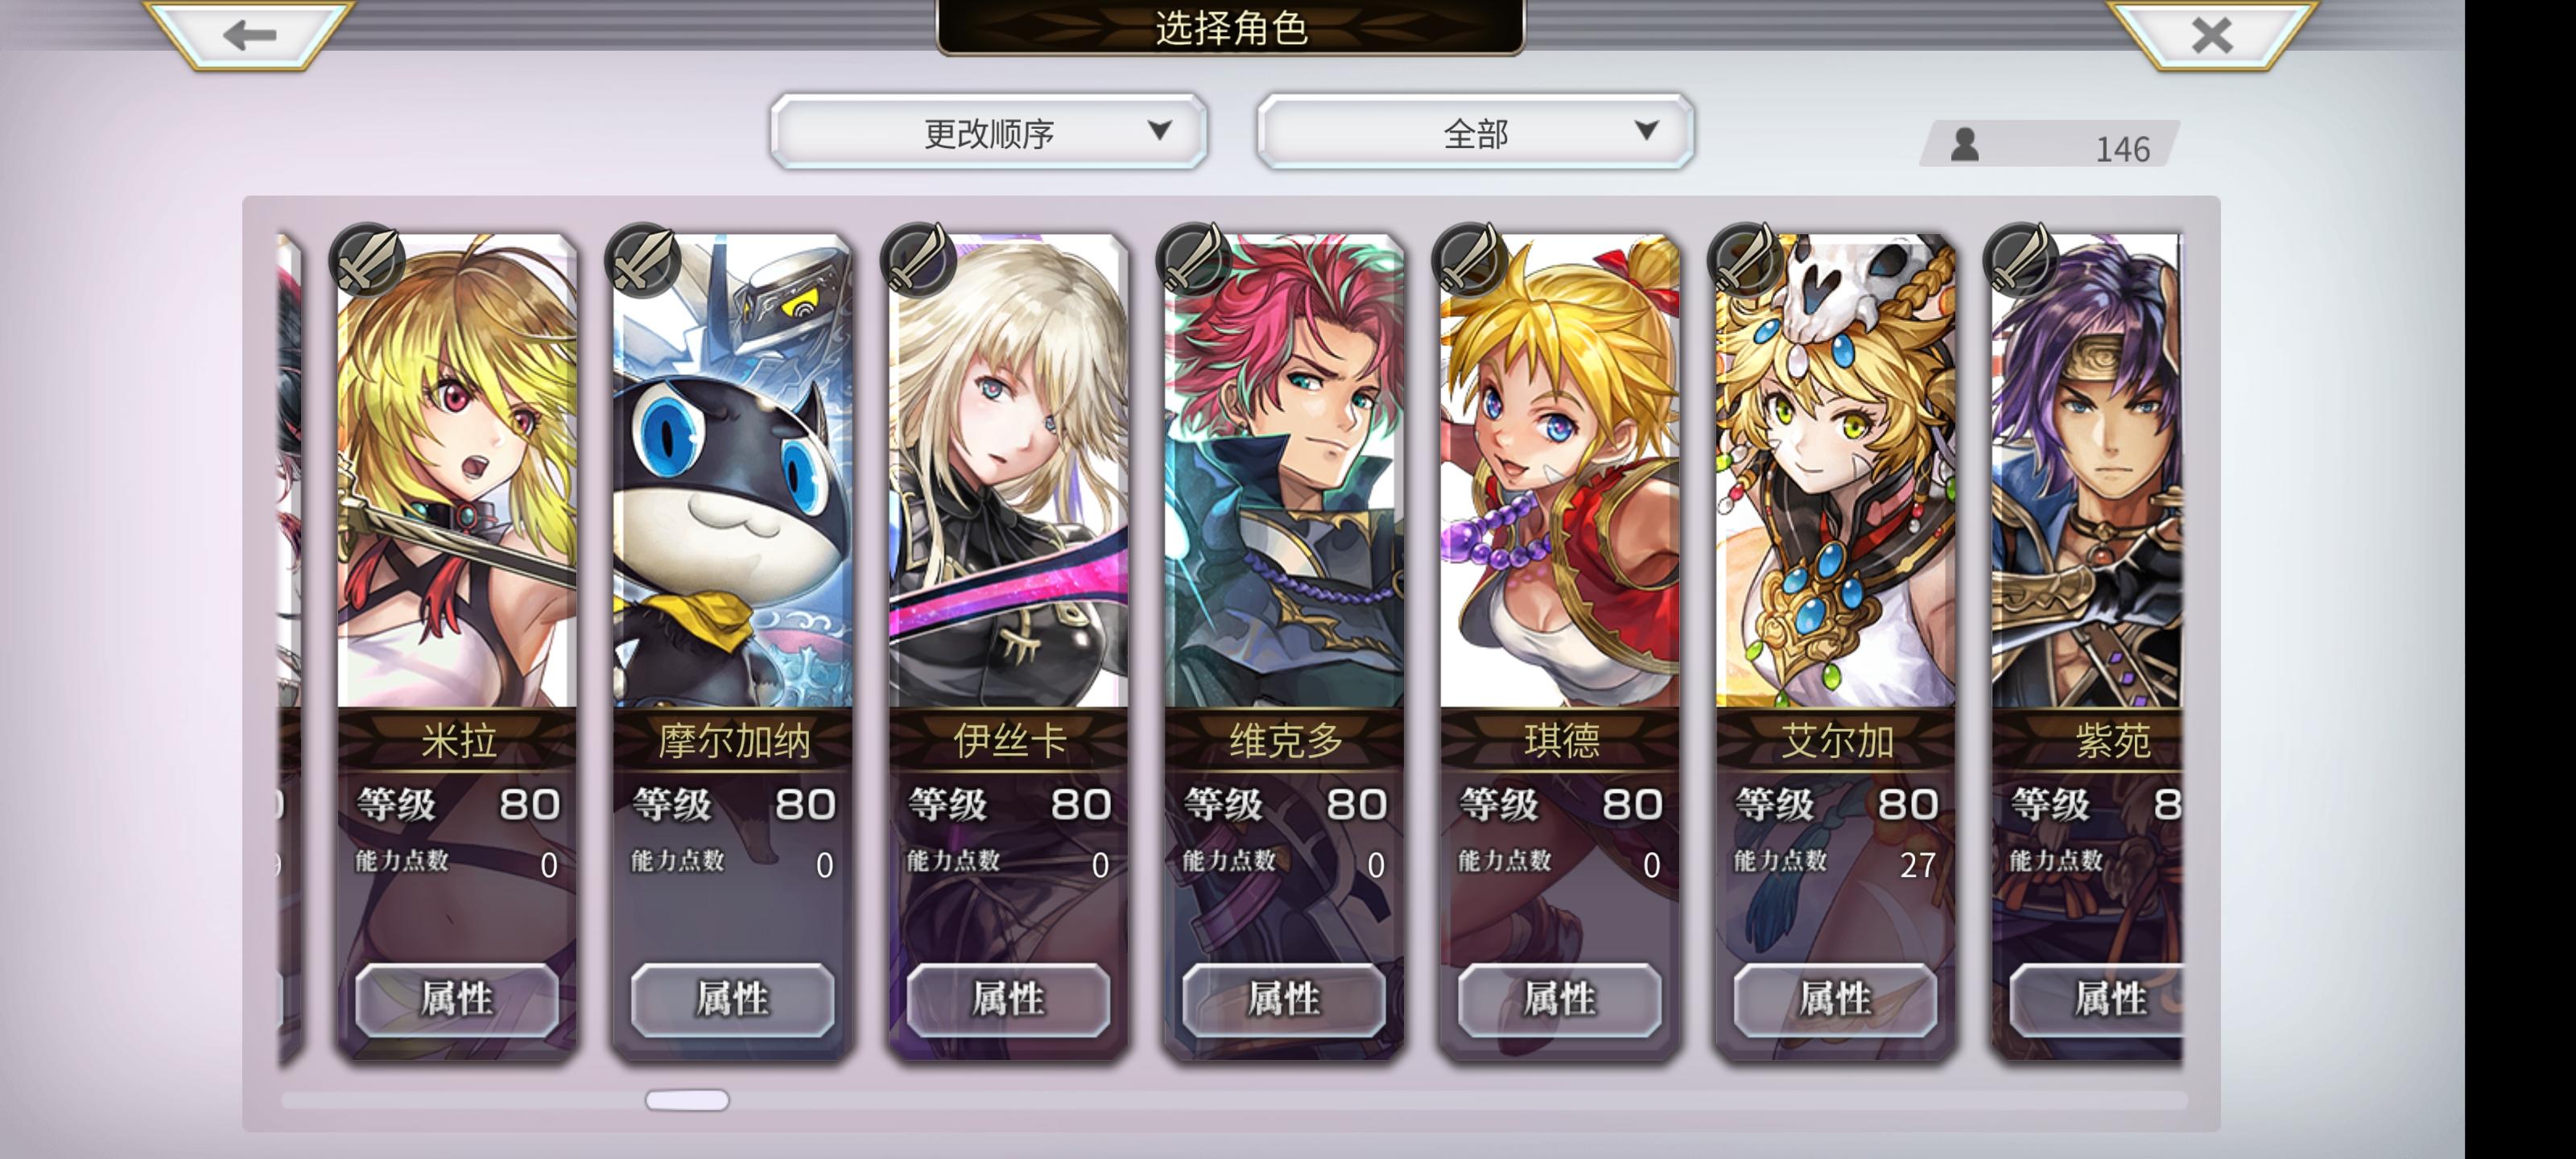Close the character selection screen
2576x1159 pixels.
(x=2211, y=34)
